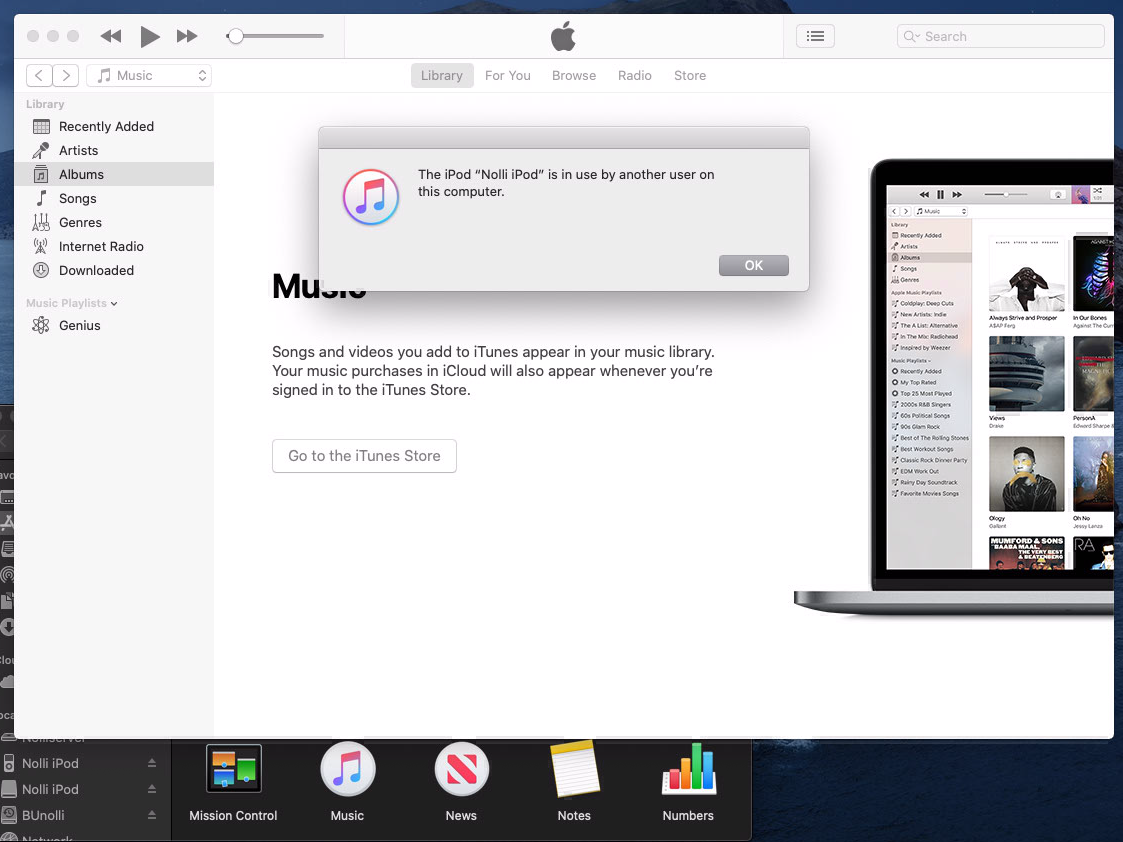Open the Up Next list icon
The height and width of the screenshot is (842, 1123).
click(x=815, y=36)
